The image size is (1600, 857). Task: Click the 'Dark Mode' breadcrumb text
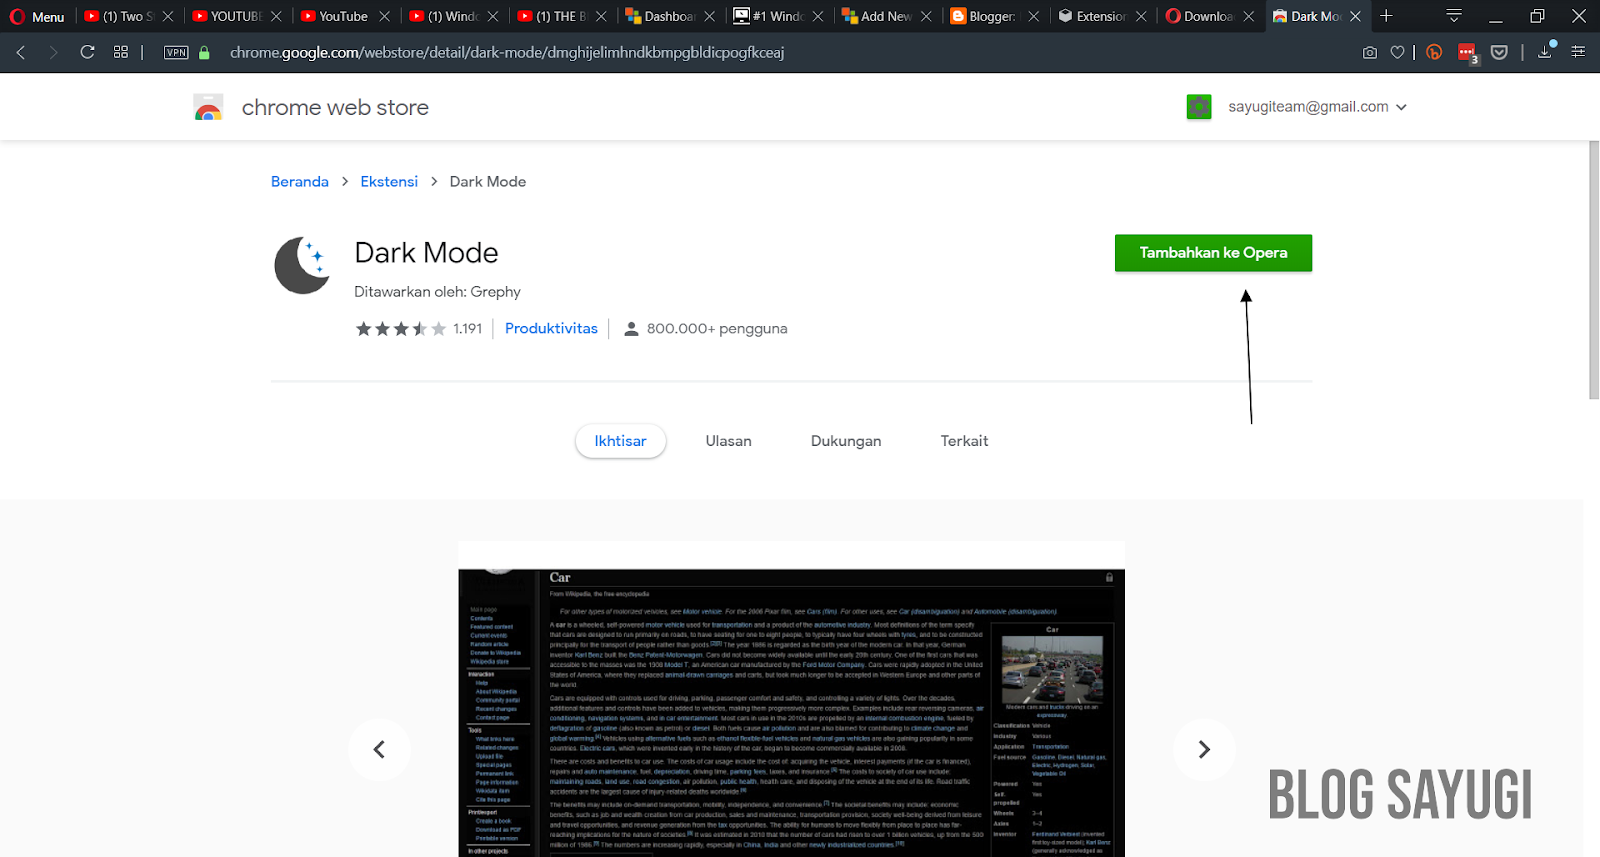pyautogui.click(x=488, y=181)
